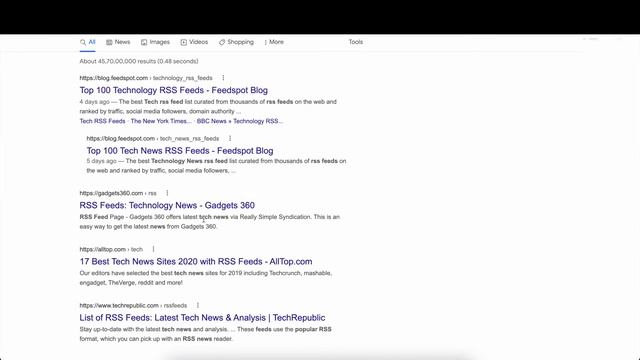
Task: Click the blog.feedspot.com technology_rss_feeds URL
Action: coord(146,78)
